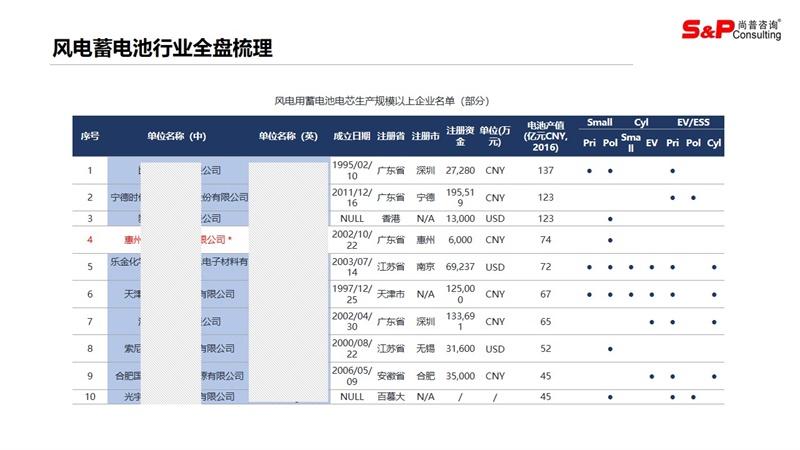Screen dimensions: 800x450
Task: Select the 69,237 registered capital cell
Action: [459, 267]
